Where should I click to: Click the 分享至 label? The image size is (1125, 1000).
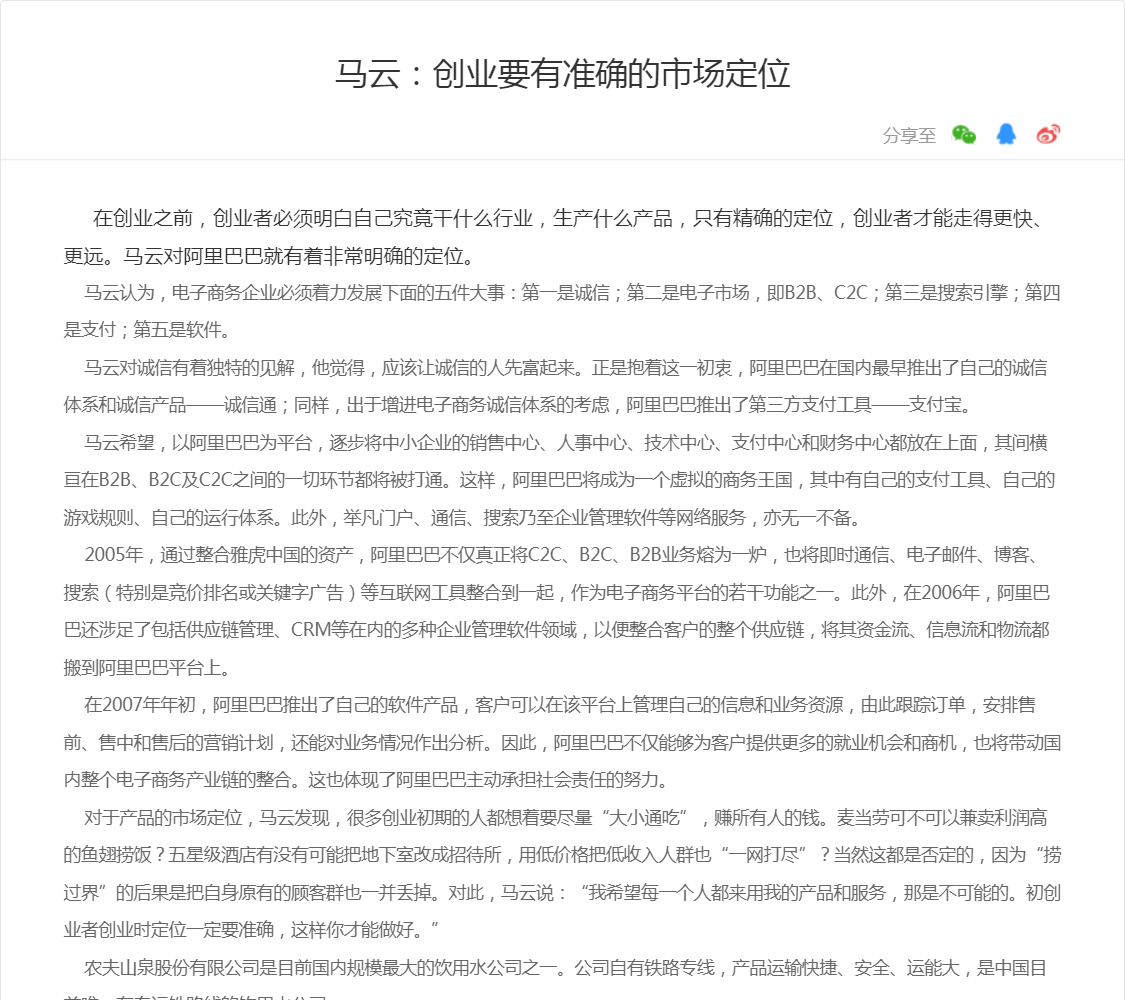coord(909,135)
